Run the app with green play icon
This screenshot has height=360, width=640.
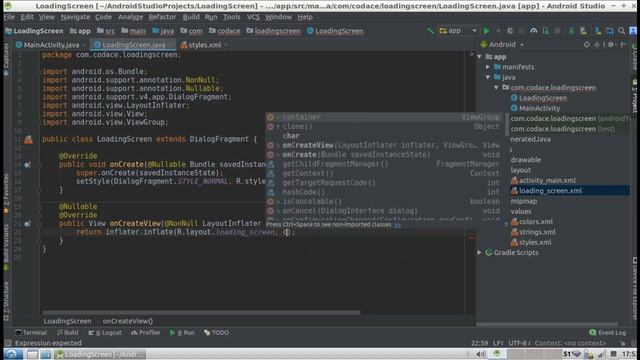[487, 31]
